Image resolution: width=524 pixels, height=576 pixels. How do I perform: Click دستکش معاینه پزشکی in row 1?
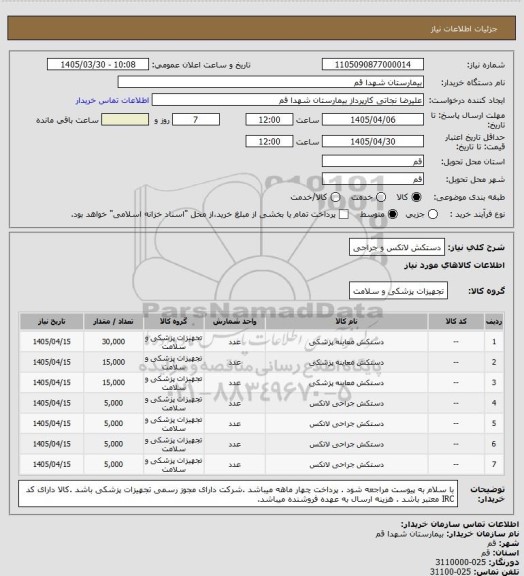[x=346, y=342]
